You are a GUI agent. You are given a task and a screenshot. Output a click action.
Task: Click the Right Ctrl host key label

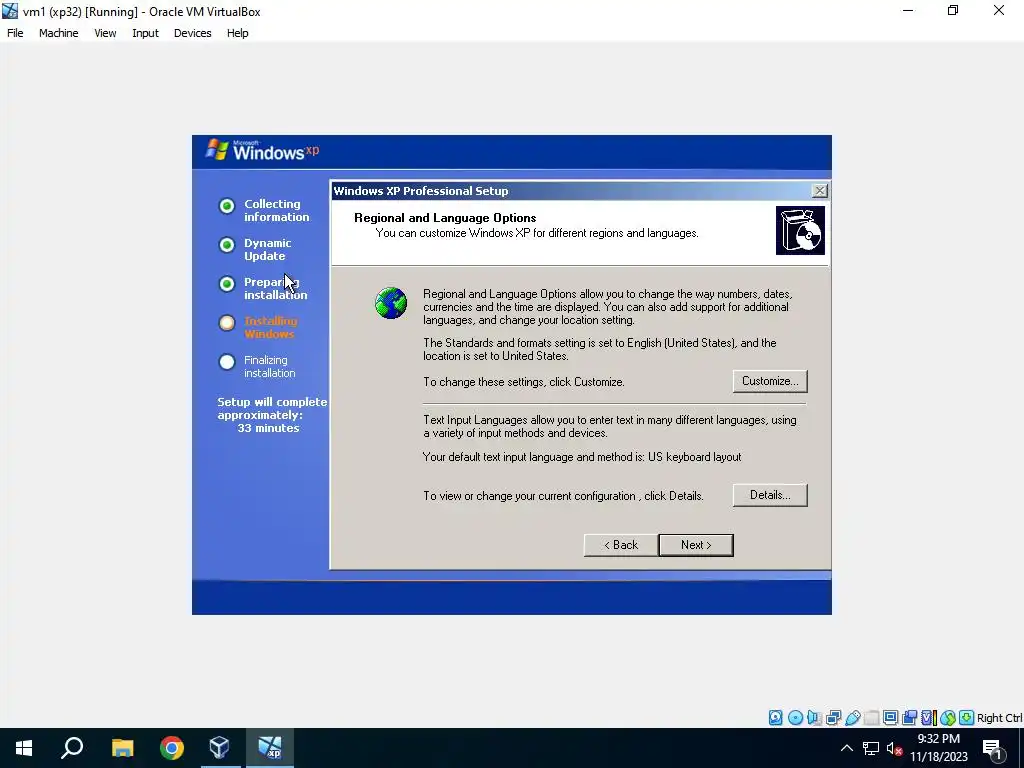click(999, 718)
